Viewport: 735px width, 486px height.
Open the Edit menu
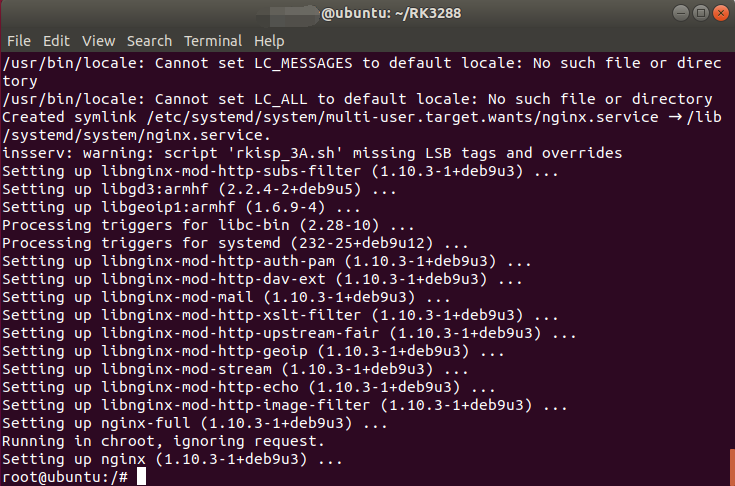(x=56, y=41)
